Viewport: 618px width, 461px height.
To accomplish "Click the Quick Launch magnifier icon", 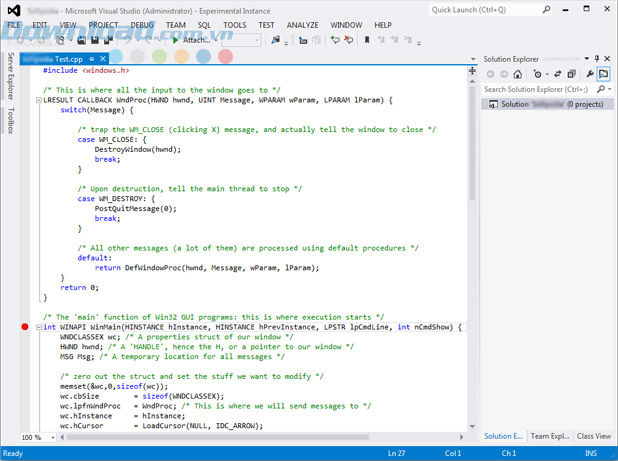I will click(546, 9).
